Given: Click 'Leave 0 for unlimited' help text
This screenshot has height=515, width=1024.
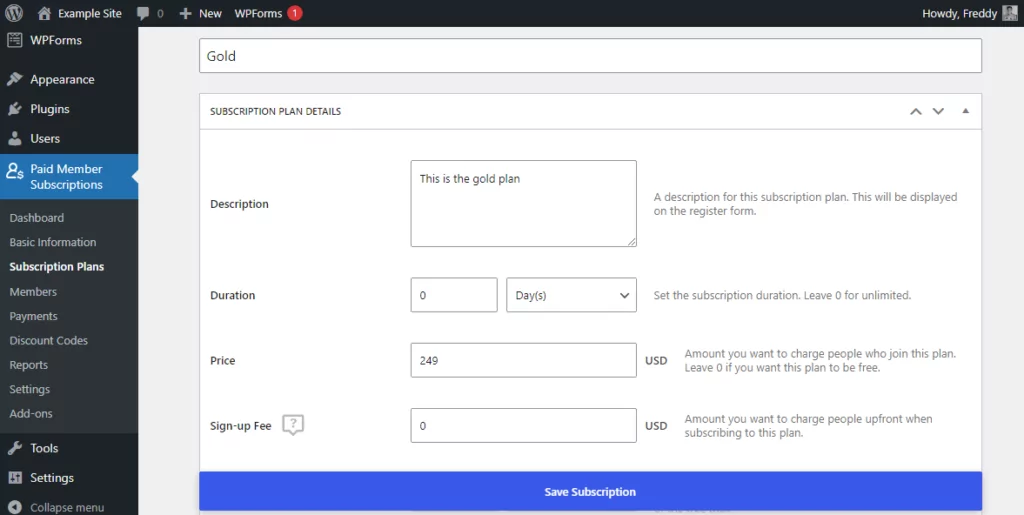Looking at the screenshot, I should point(857,295).
